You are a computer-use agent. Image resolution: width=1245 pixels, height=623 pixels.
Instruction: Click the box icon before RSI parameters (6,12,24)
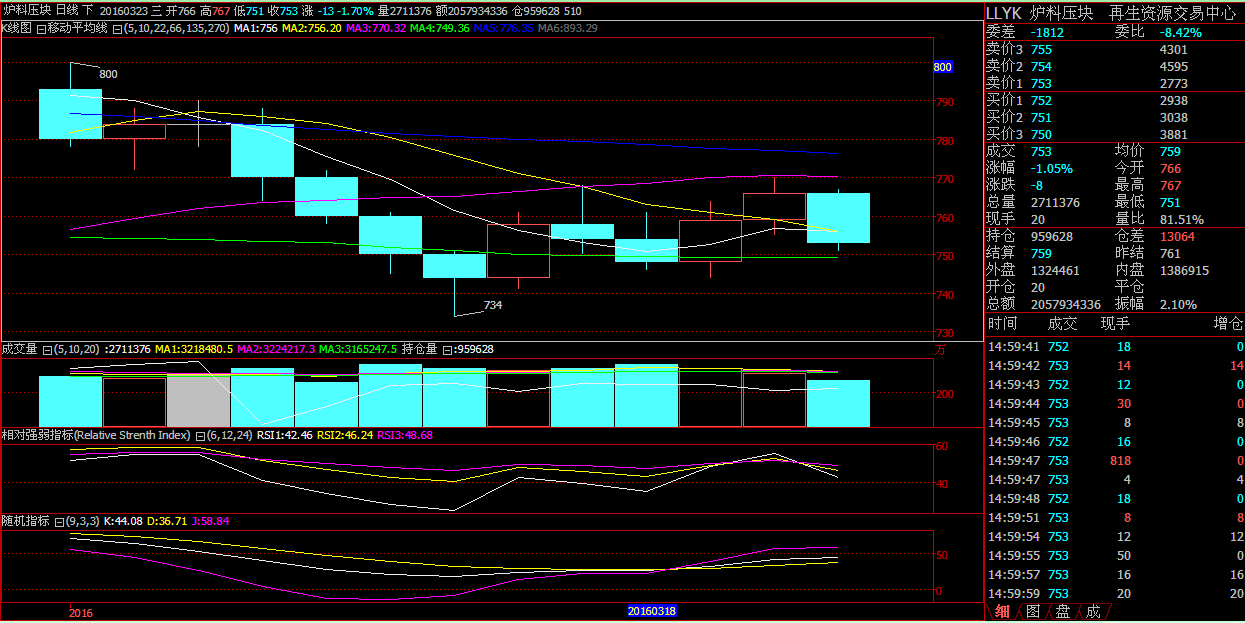pos(201,436)
